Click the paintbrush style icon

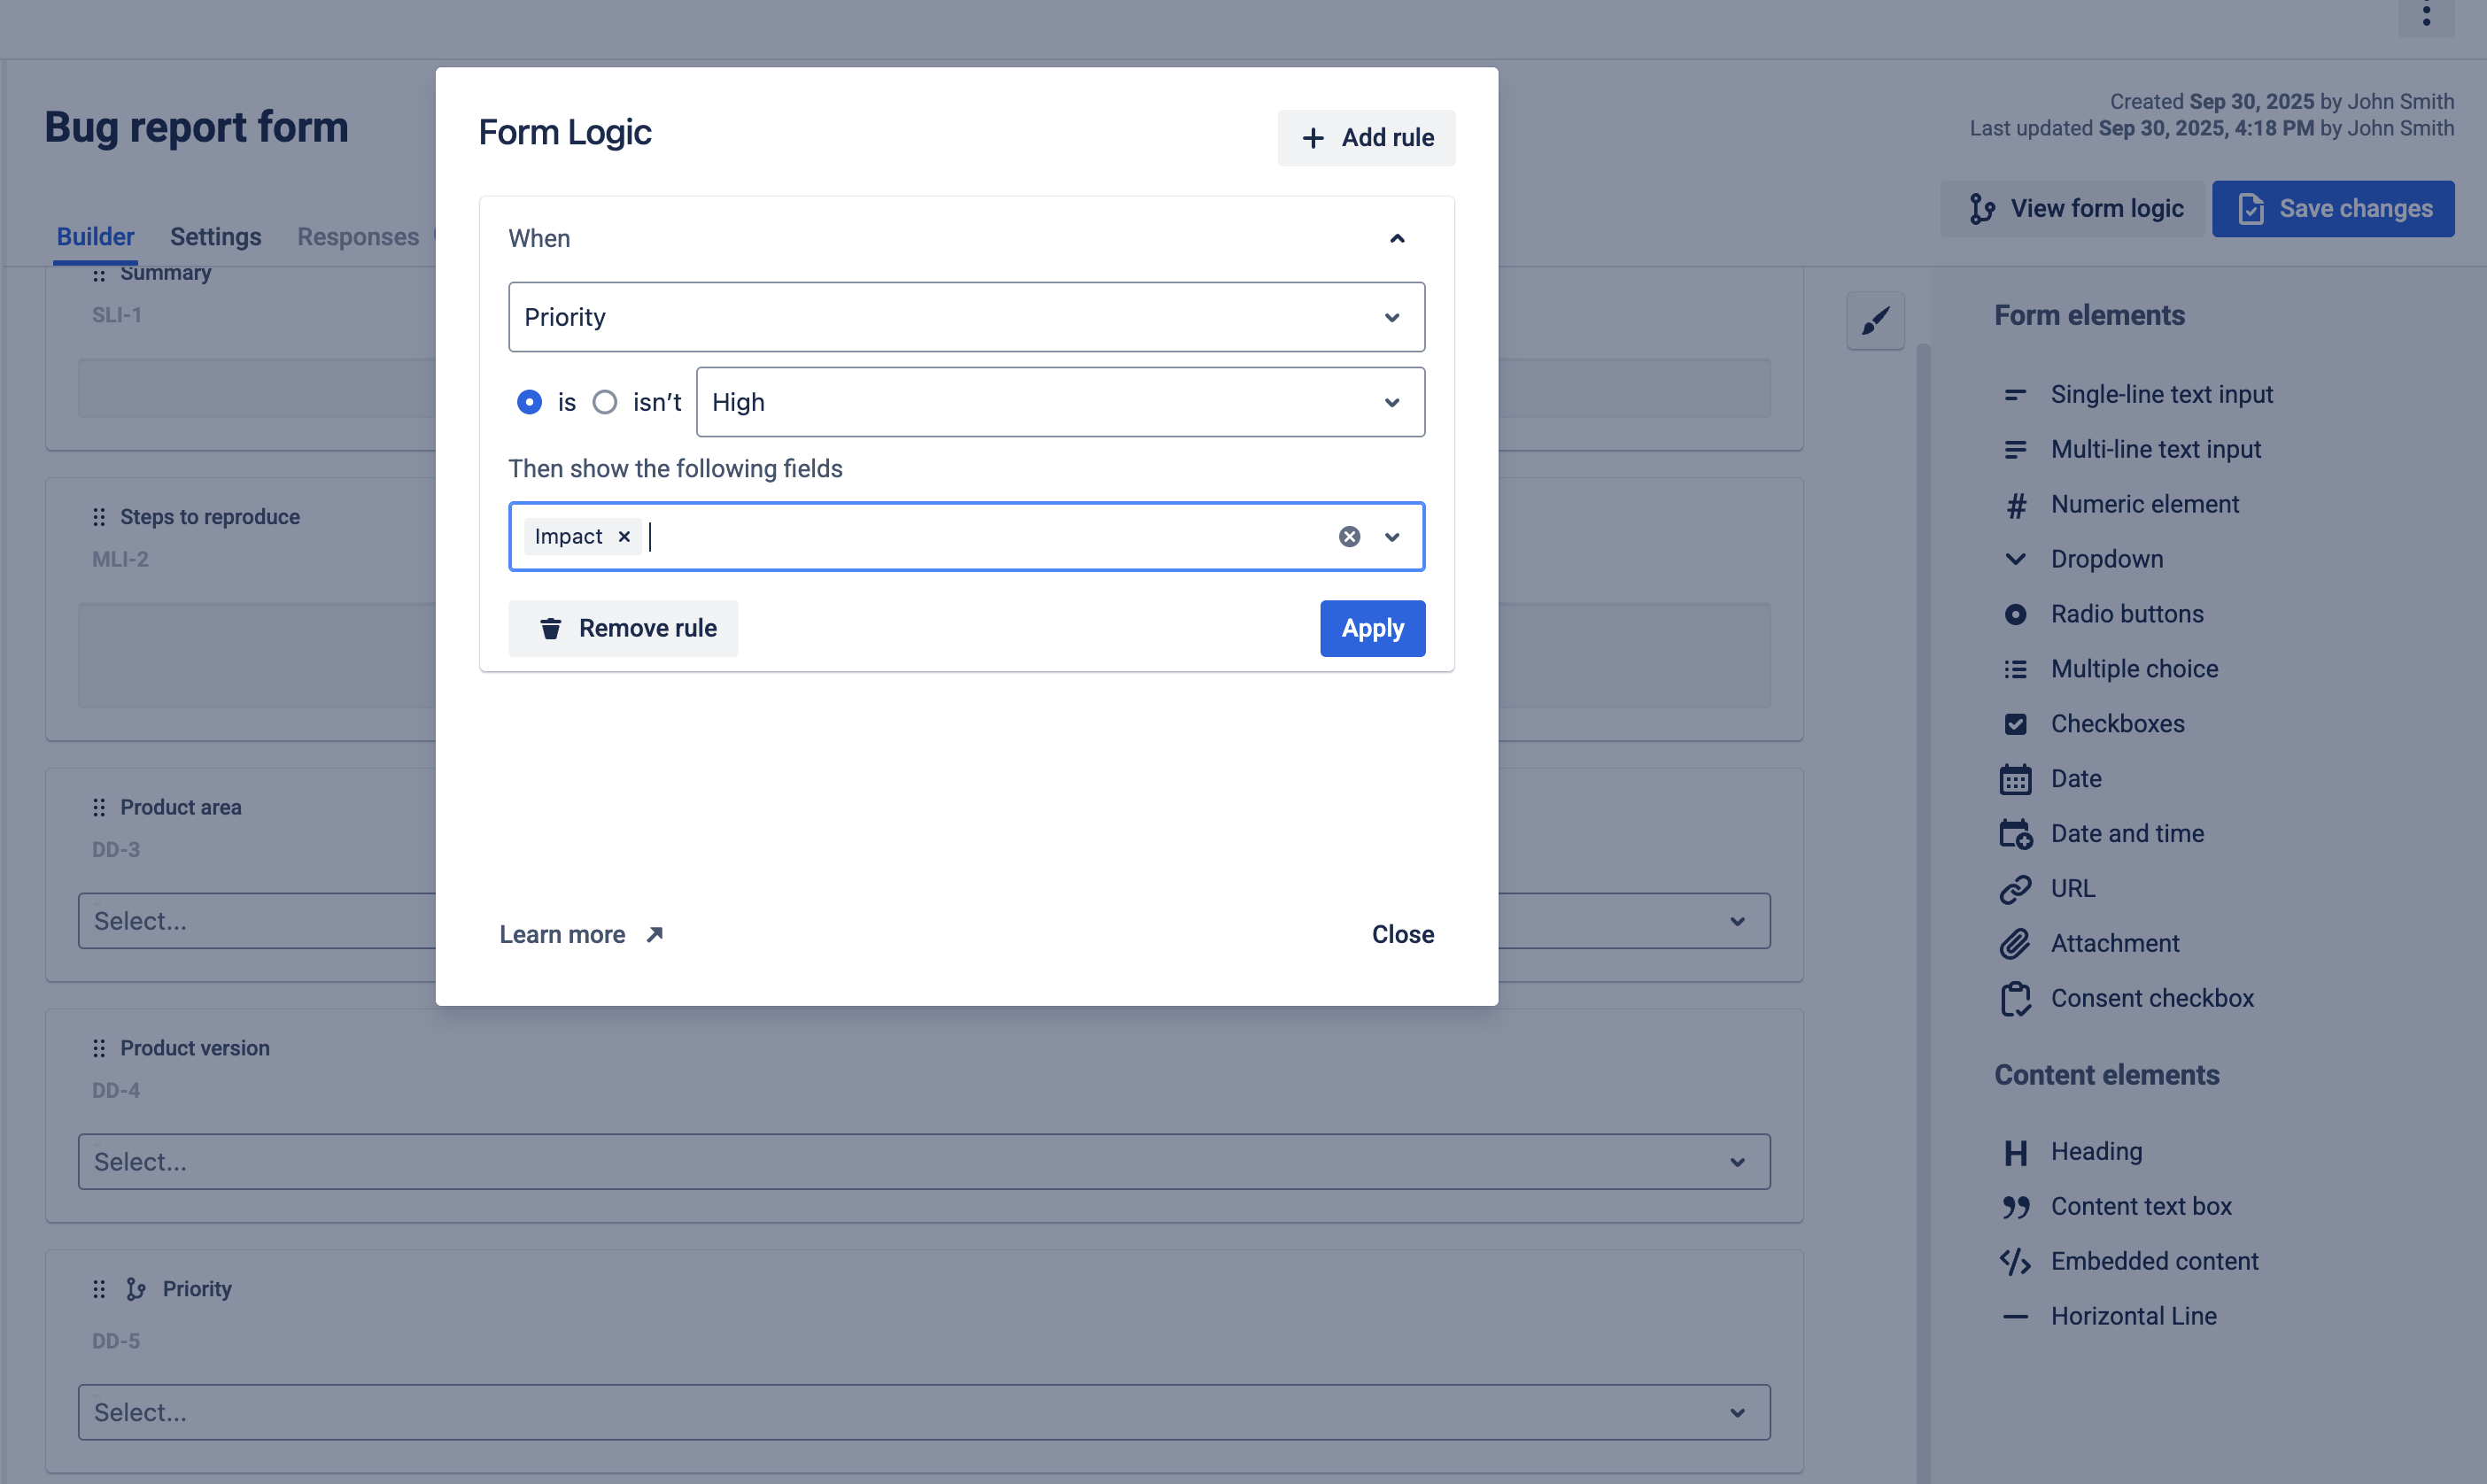coord(1875,321)
